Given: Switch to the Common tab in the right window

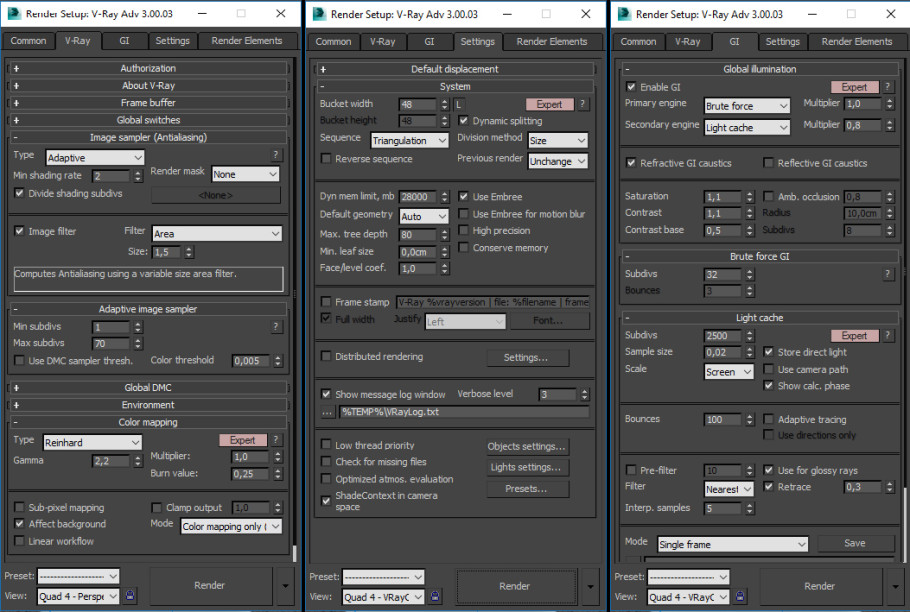Looking at the screenshot, I should [x=638, y=42].
